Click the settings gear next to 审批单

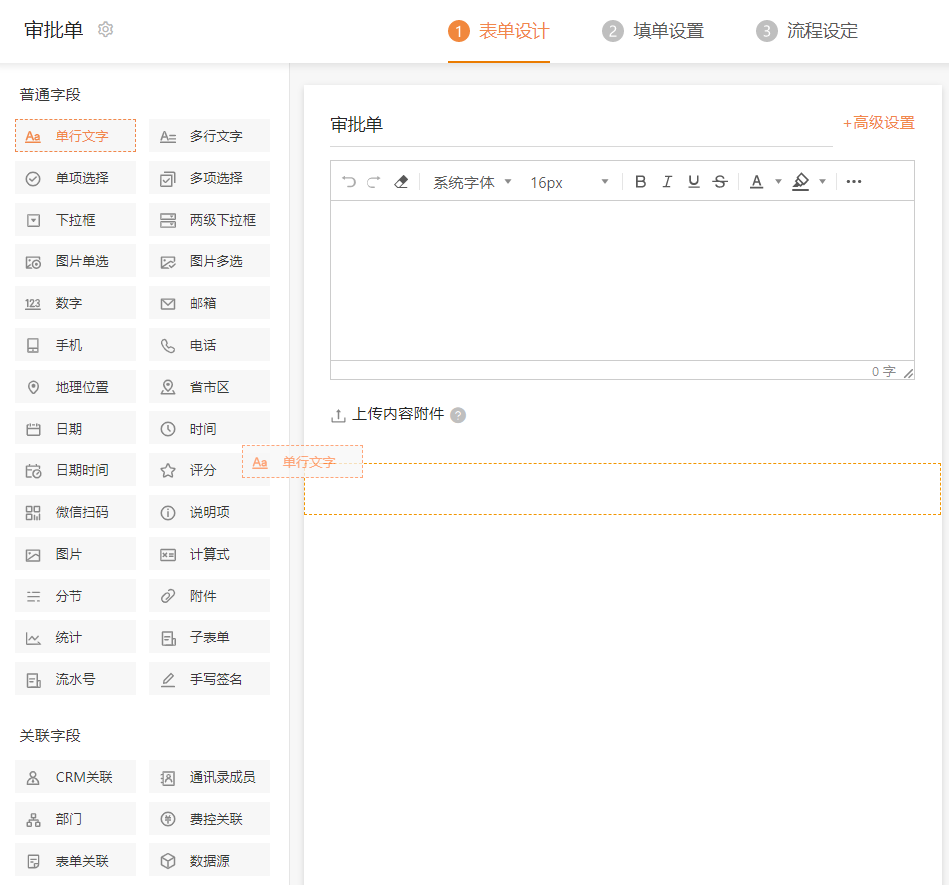point(106,30)
